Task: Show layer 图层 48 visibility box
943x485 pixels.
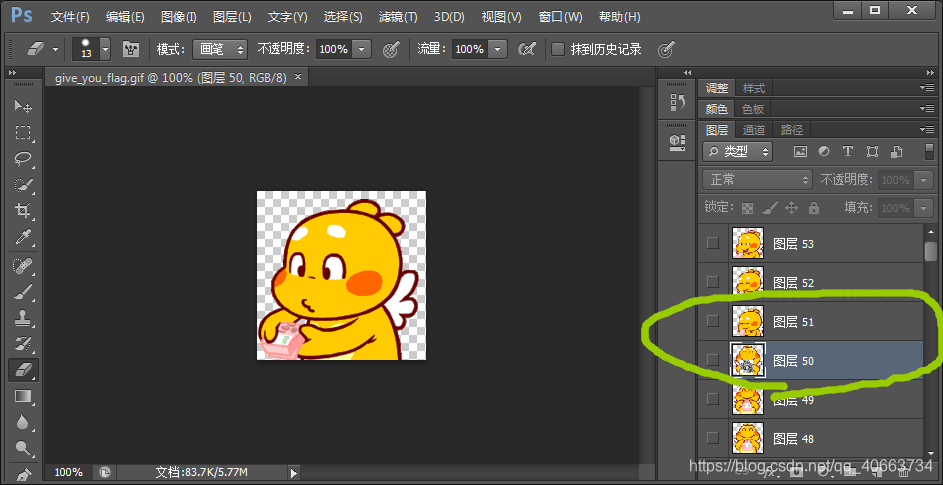Action: pyautogui.click(x=713, y=438)
